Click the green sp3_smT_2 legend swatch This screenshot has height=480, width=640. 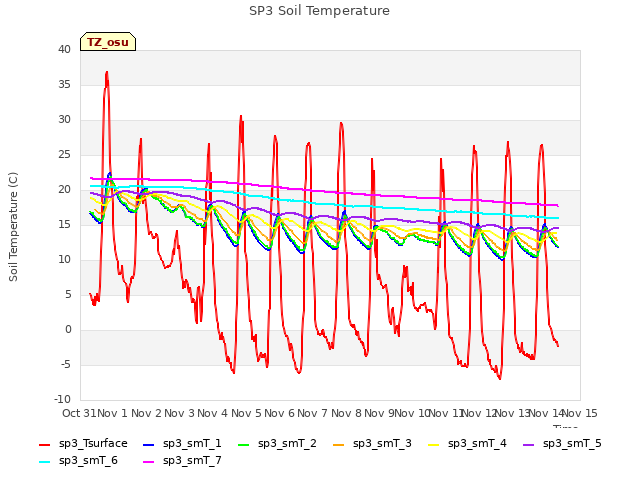(x=244, y=444)
